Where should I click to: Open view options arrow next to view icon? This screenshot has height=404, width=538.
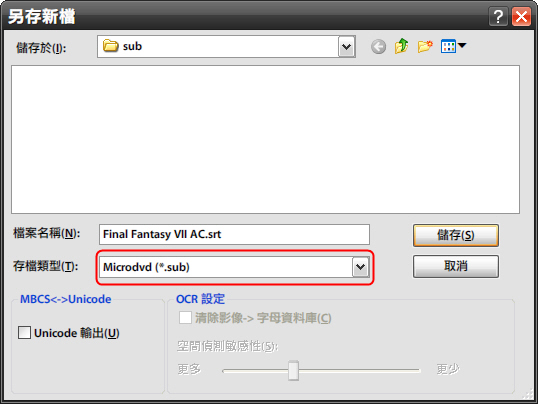click(462, 45)
